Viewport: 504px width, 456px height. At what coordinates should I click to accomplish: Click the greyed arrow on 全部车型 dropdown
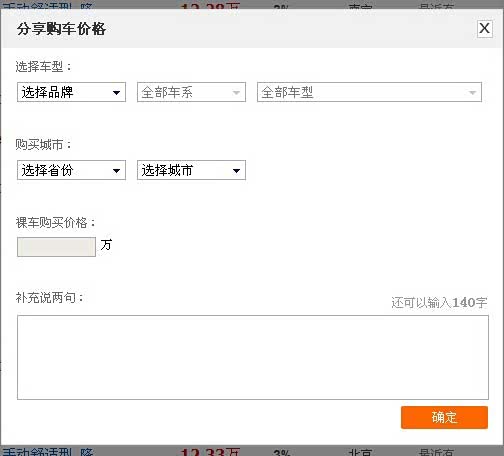click(x=472, y=92)
